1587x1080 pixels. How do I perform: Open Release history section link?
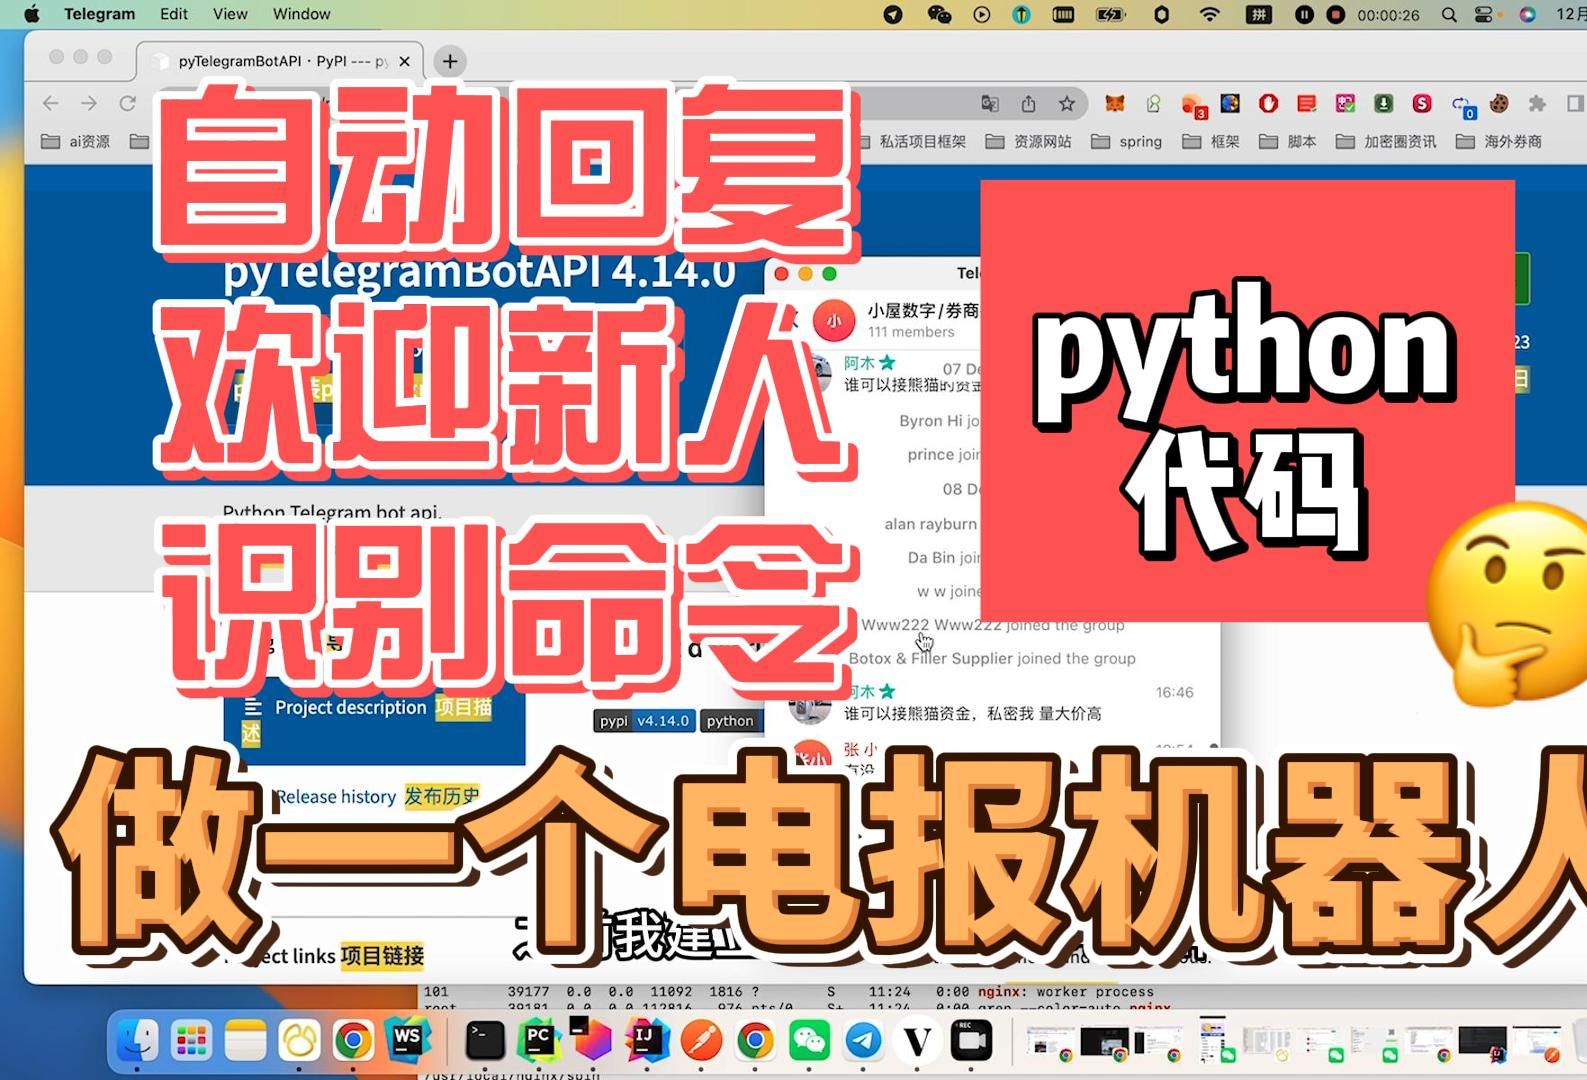[x=377, y=796]
